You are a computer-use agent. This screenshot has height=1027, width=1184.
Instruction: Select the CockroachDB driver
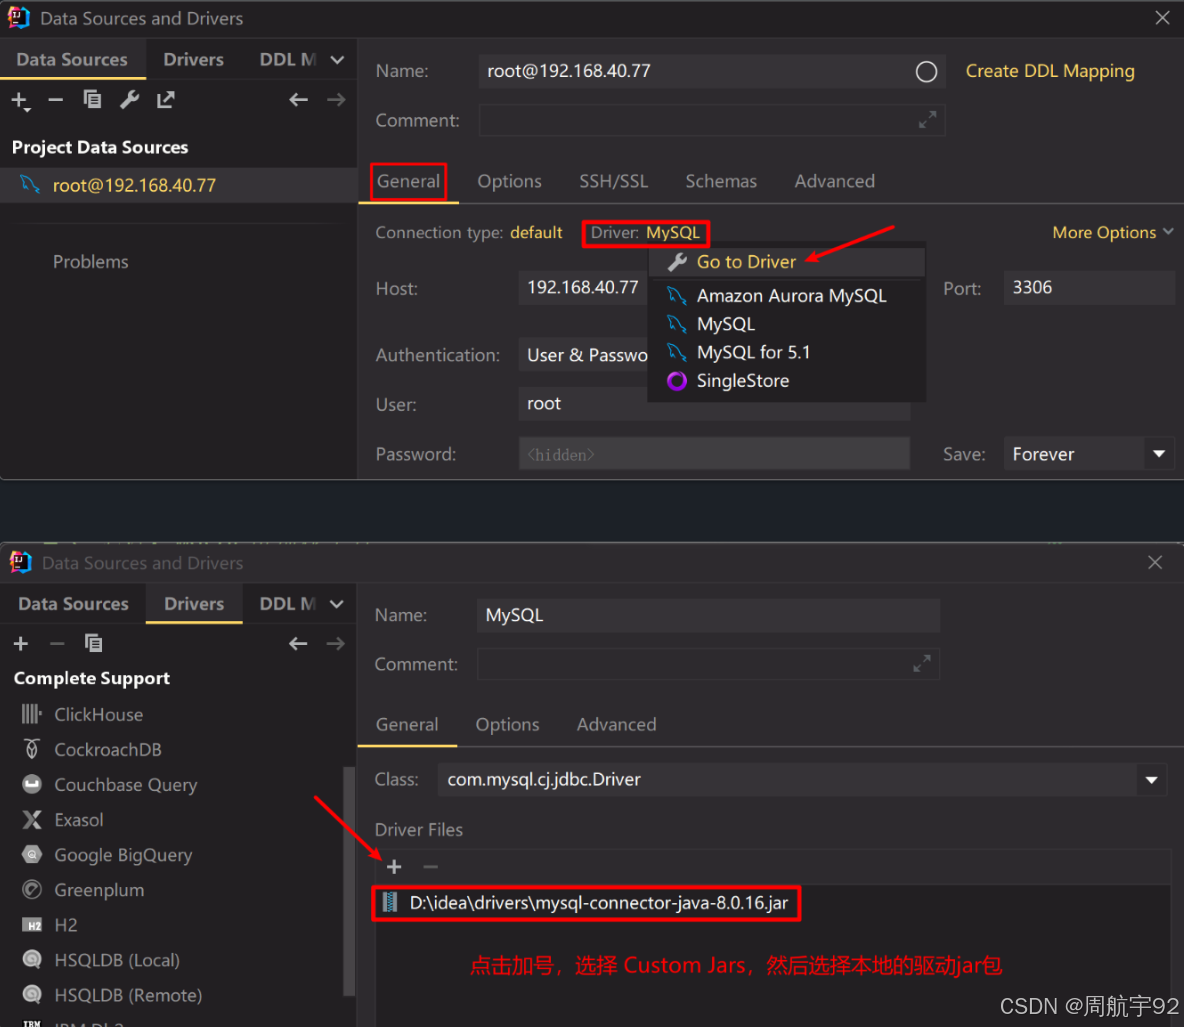[107, 749]
